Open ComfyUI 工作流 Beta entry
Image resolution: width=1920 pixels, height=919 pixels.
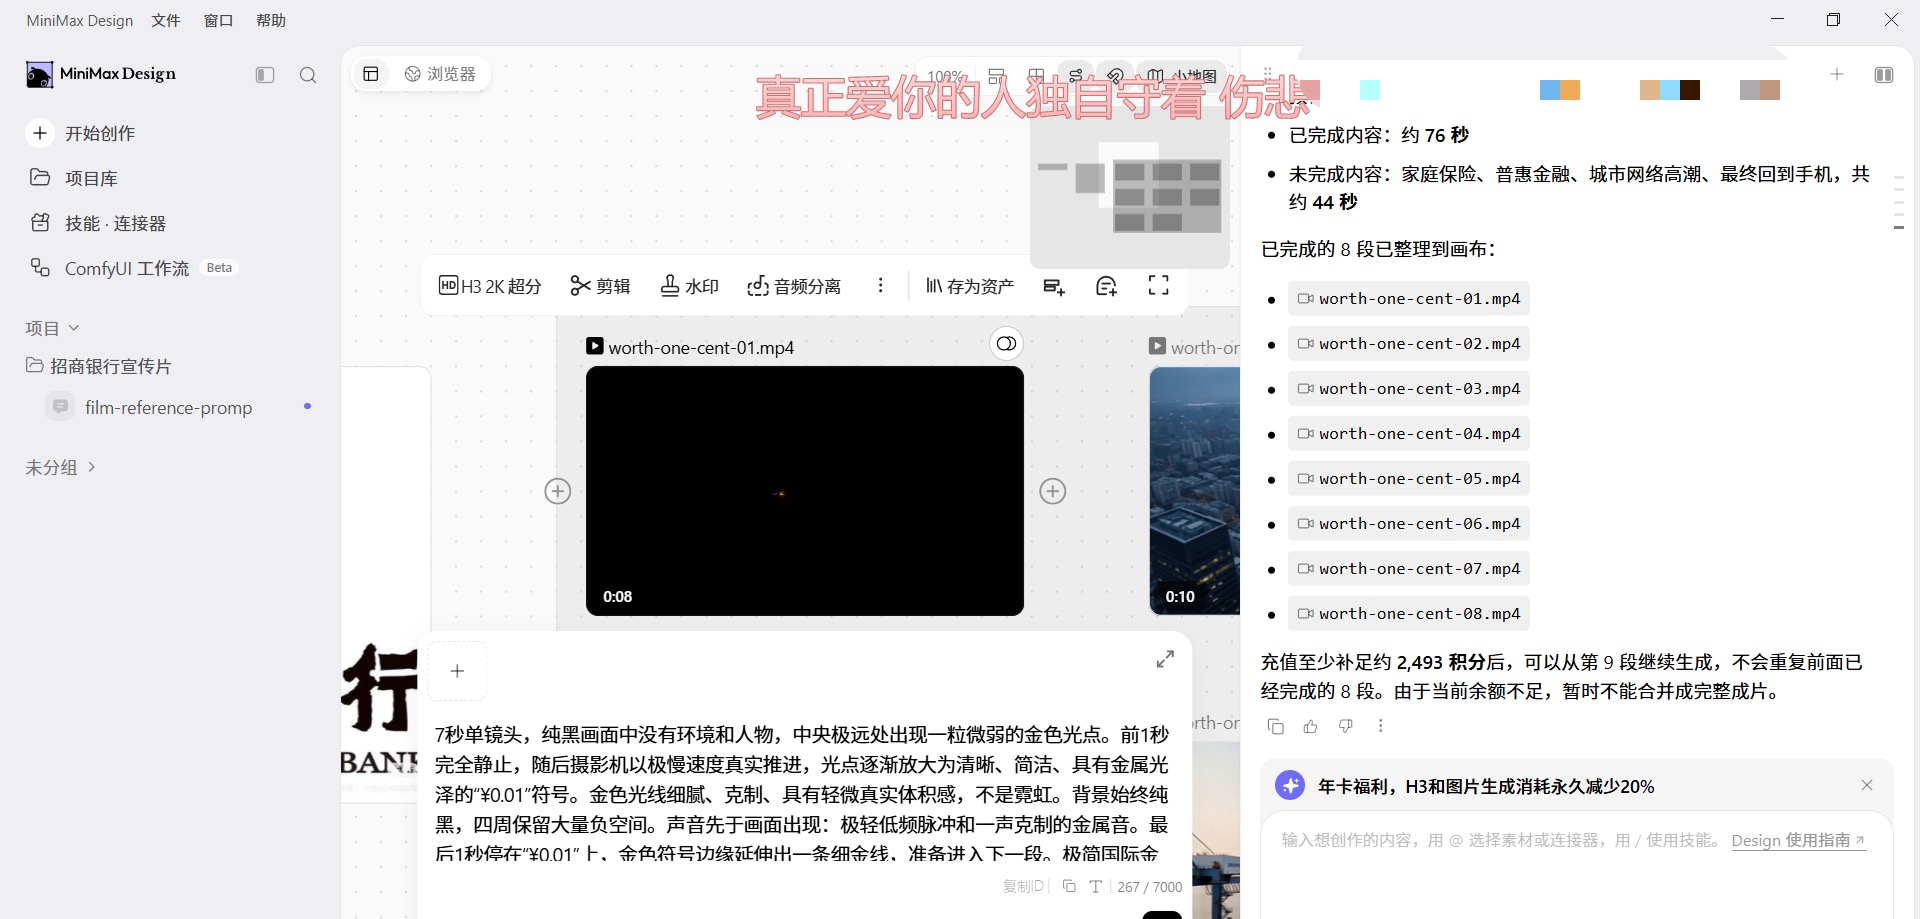(134, 268)
